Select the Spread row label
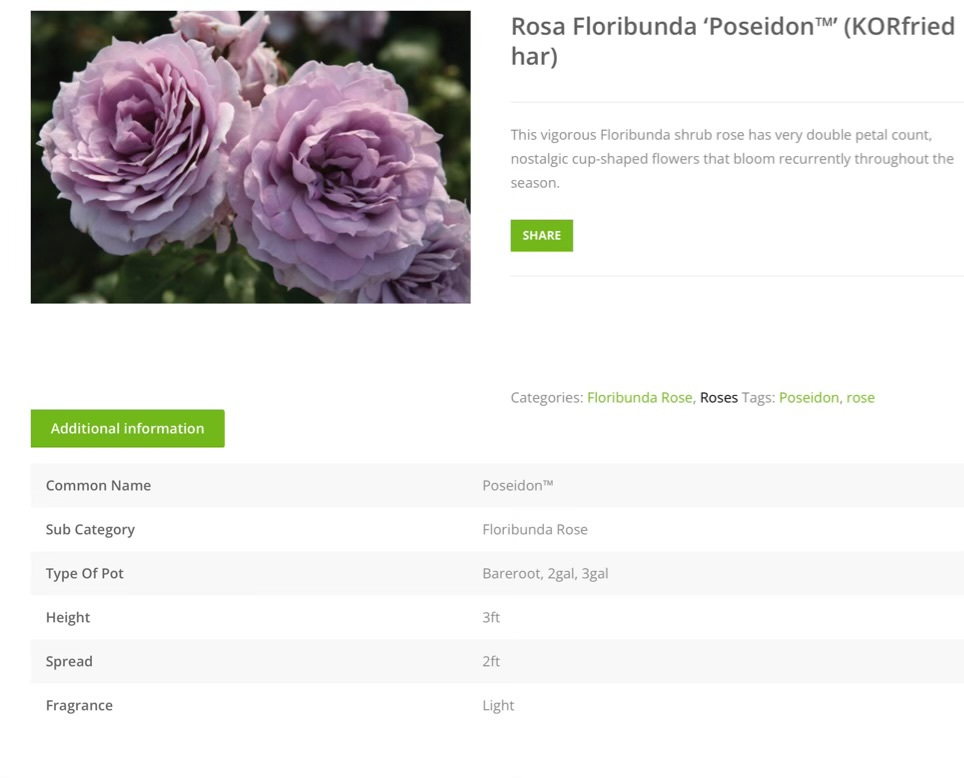 (x=69, y=661)
